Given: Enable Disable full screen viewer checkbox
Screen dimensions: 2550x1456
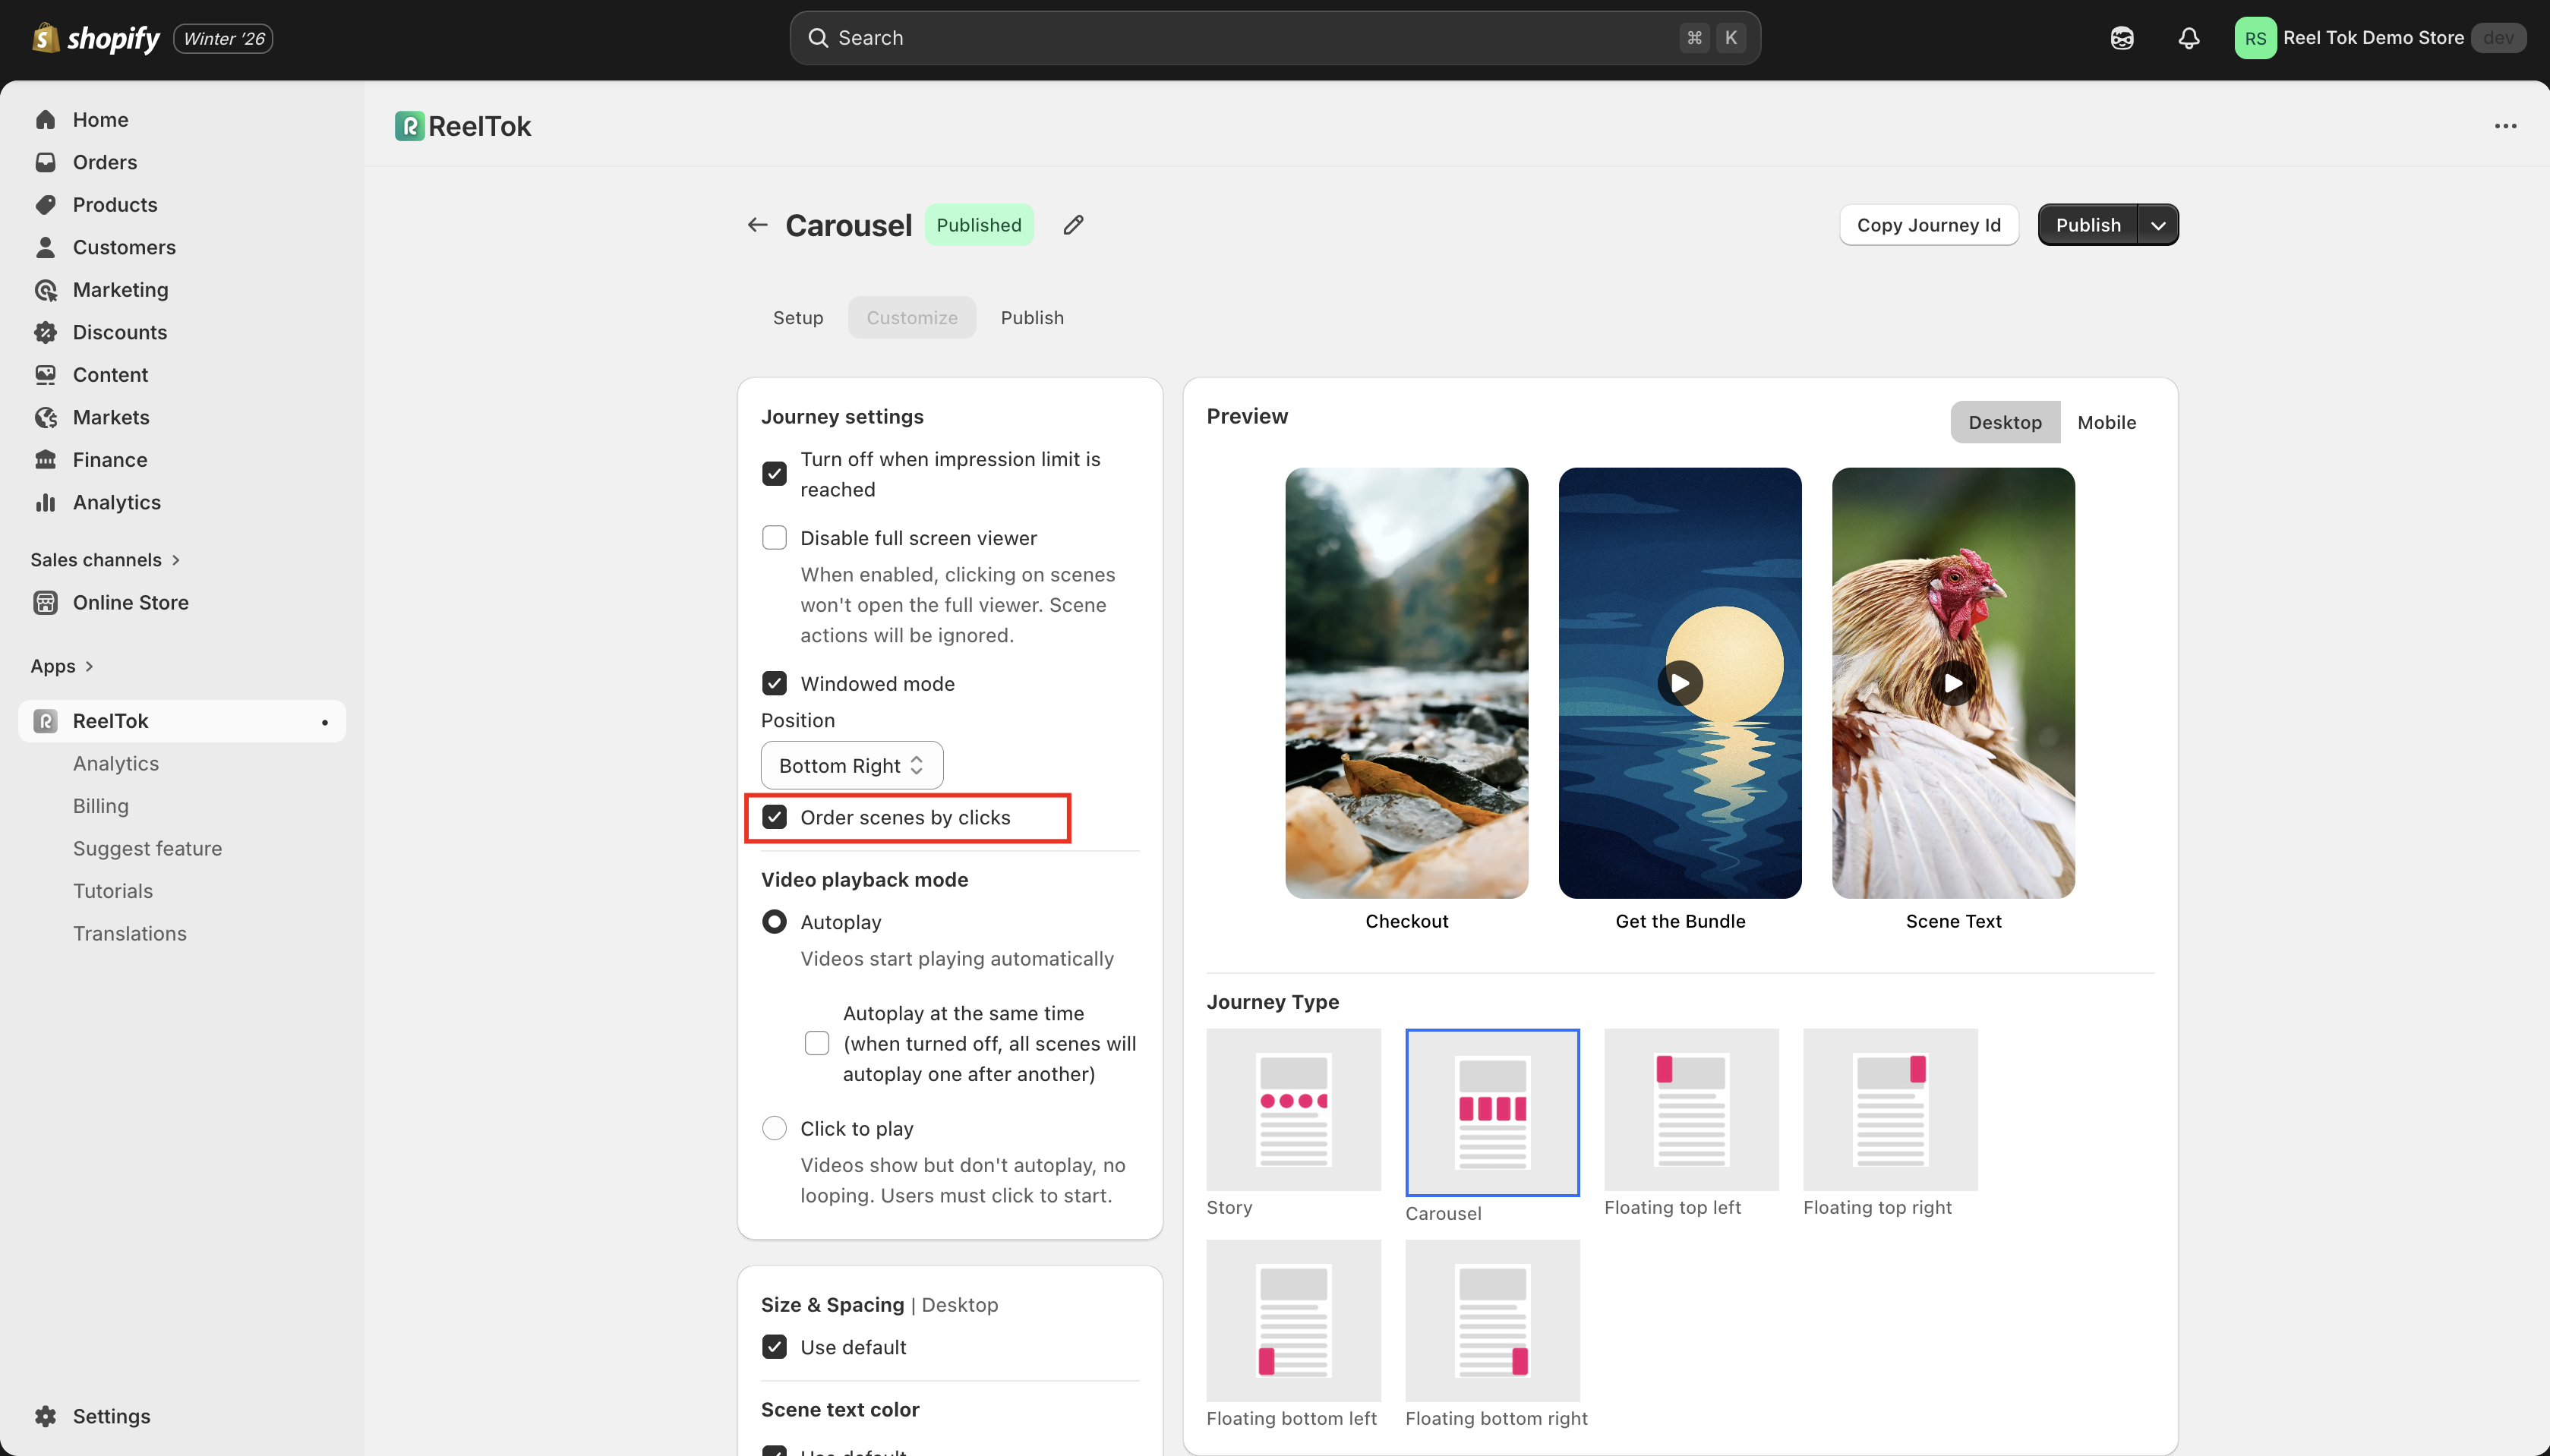Looking at the screenshot, I should click(774, 538).
